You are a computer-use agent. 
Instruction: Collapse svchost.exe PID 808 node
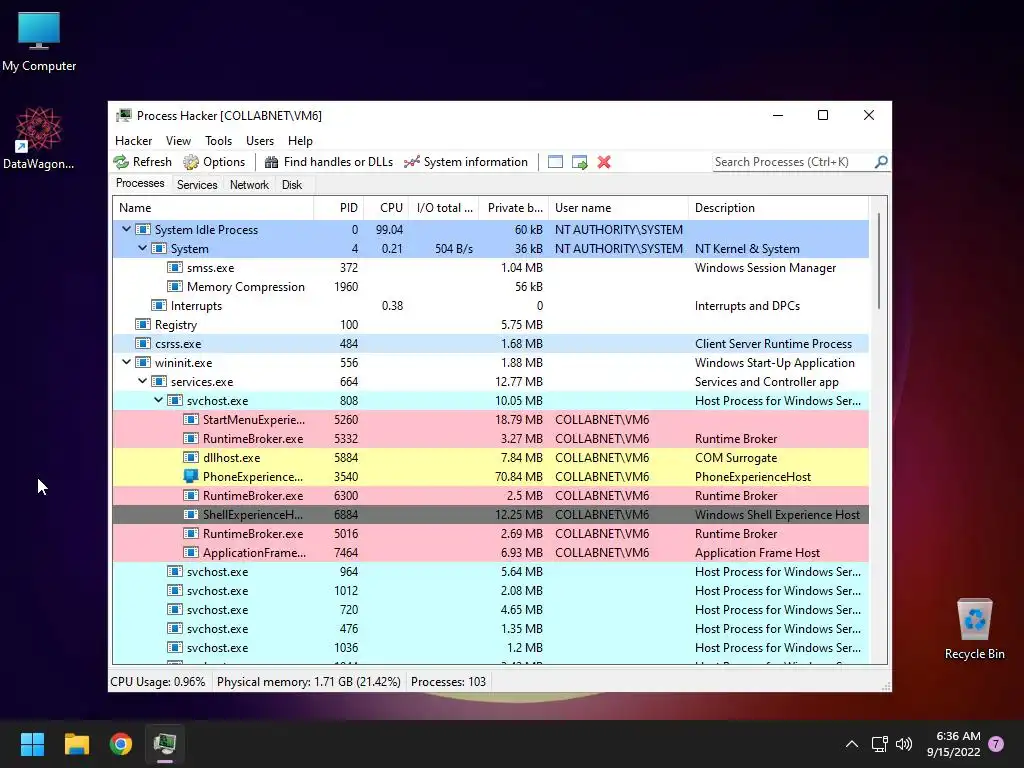coord(159,400)
